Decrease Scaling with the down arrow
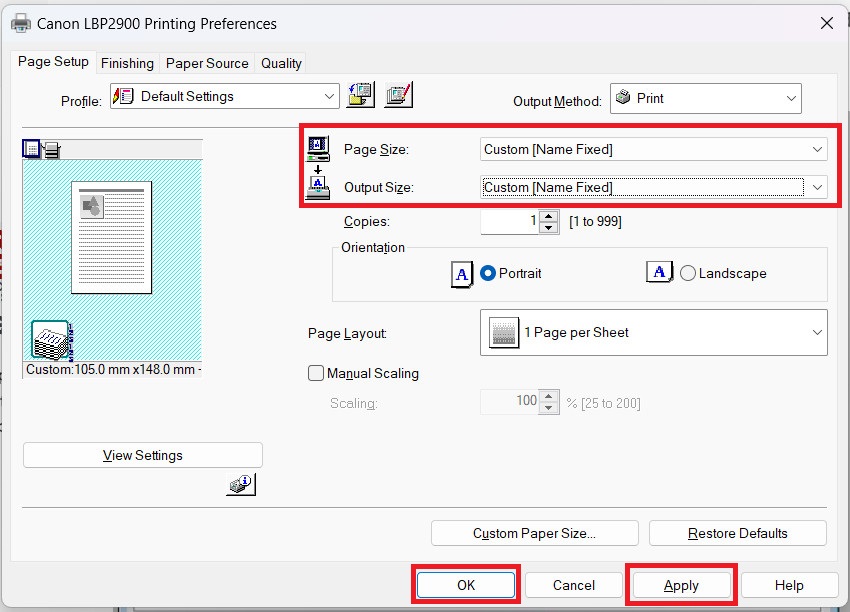 [x=549, y=408]
